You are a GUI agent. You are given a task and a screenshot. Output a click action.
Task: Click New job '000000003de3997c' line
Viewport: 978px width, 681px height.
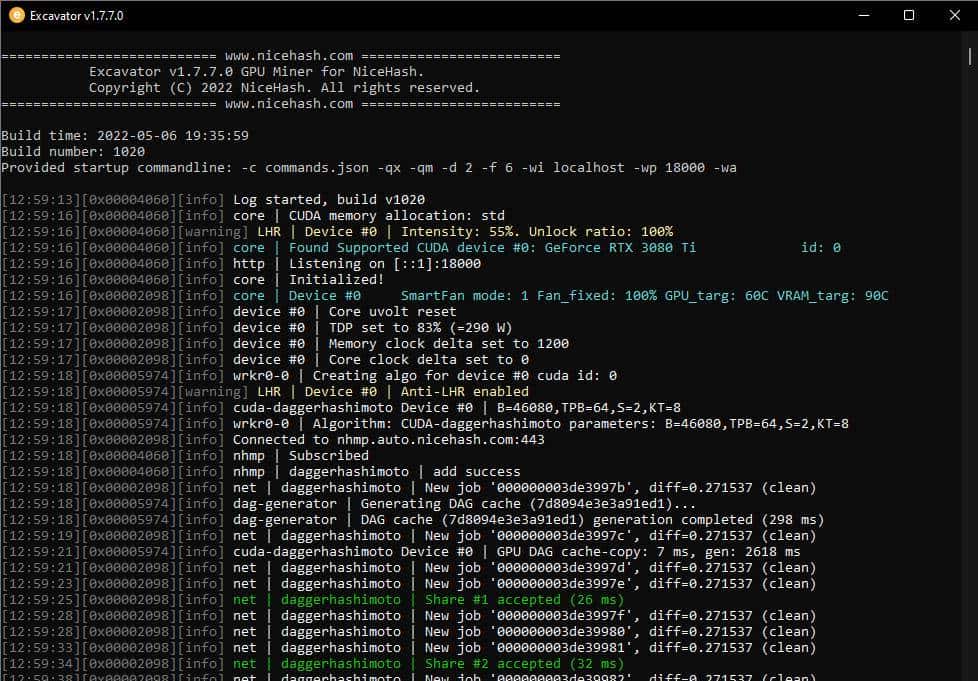tap(409, 536)
